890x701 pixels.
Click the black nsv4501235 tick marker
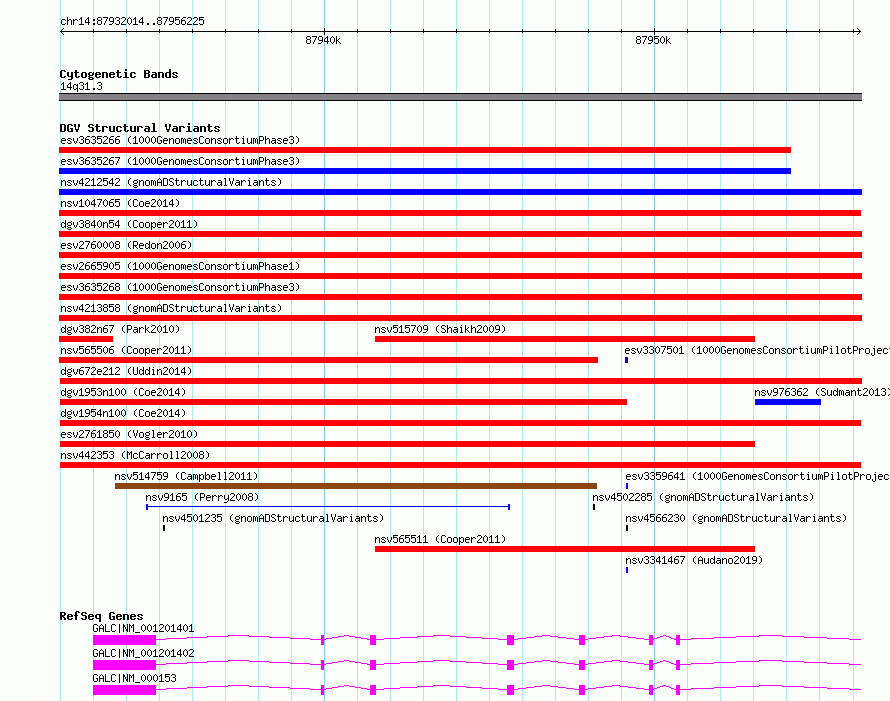(x=164, y=528)
